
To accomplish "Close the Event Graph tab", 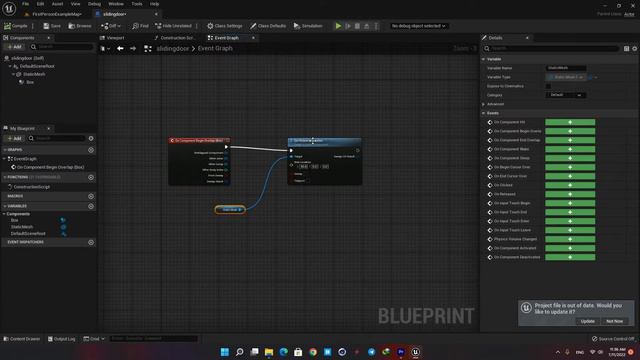I will pyautogui.click(x=253, y=38).
